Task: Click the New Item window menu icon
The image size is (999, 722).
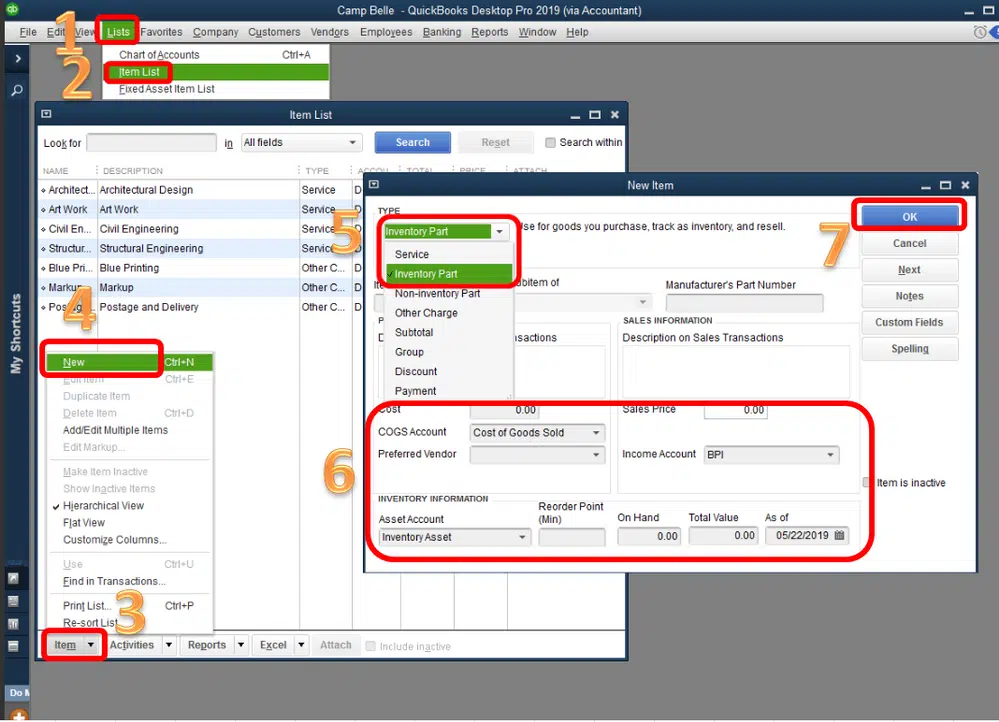Action: pyautogui.click(x=374, y=185)
